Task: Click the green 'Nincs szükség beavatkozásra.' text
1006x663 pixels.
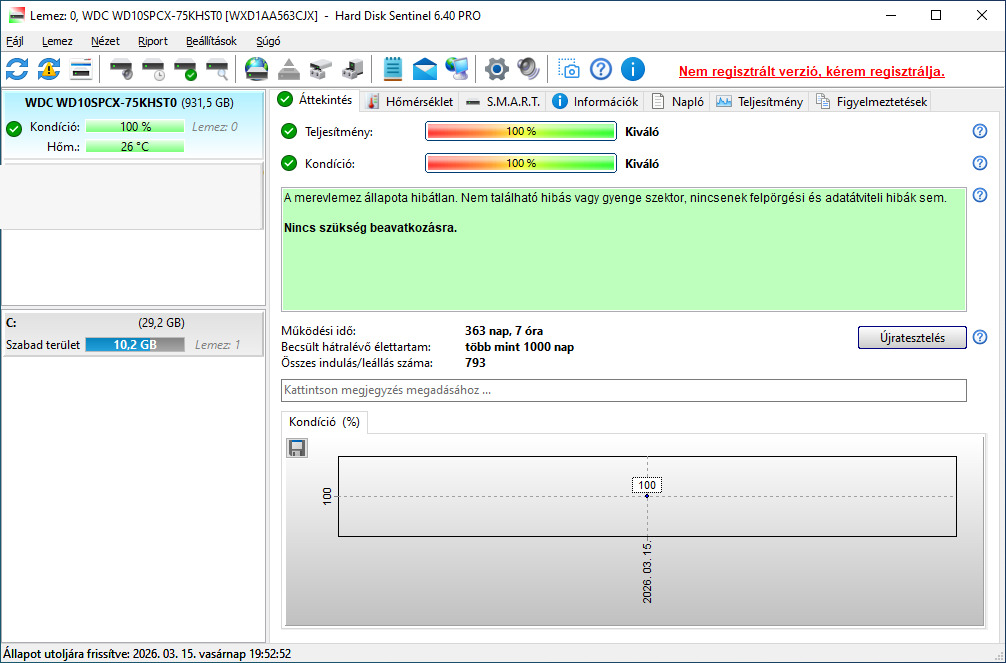Action: click(370, 227)
